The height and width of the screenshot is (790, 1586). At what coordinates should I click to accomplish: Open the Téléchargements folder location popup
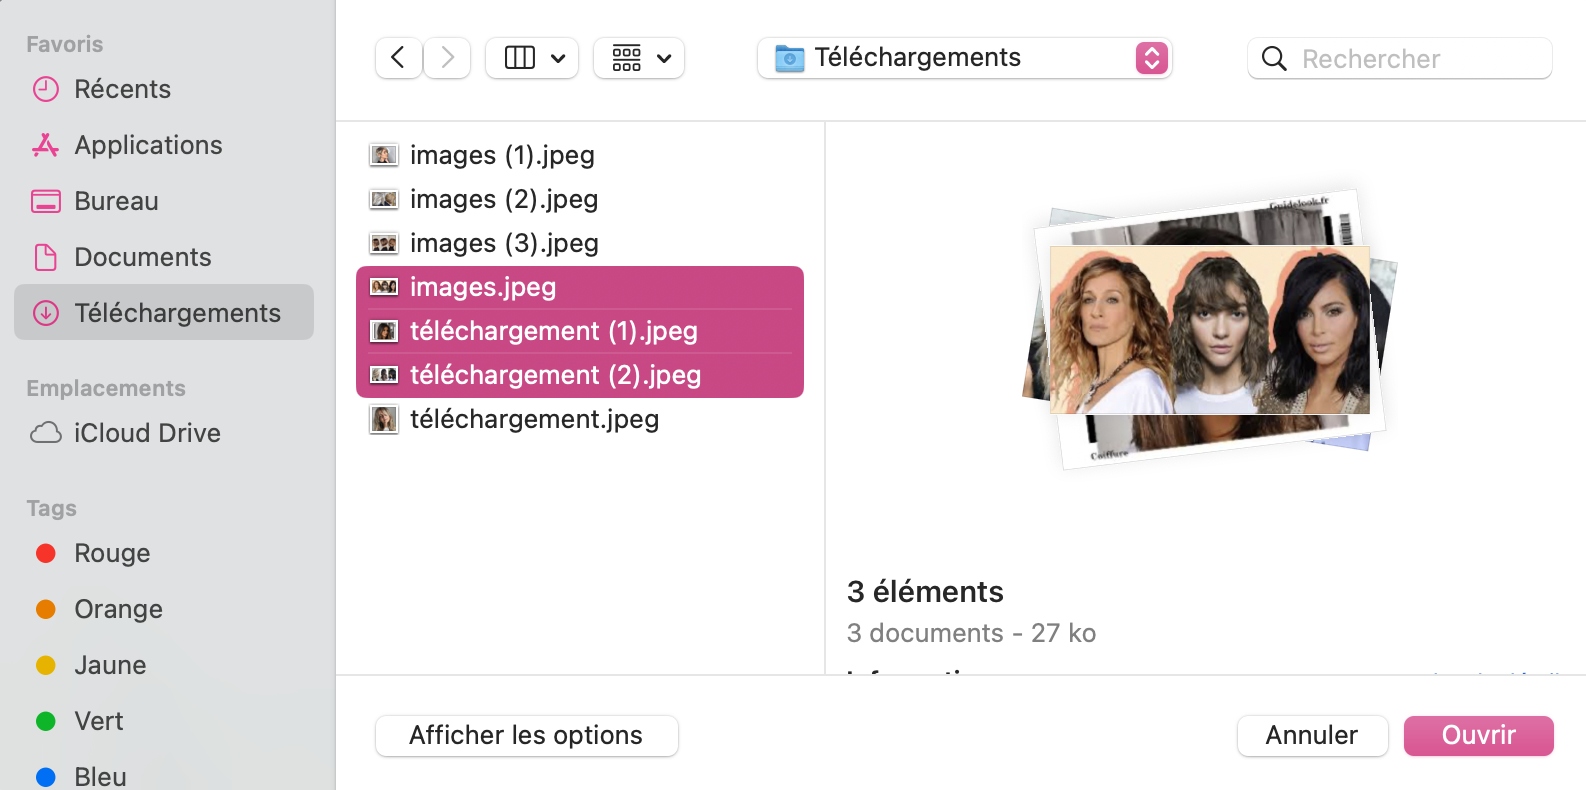click(964, 58)
